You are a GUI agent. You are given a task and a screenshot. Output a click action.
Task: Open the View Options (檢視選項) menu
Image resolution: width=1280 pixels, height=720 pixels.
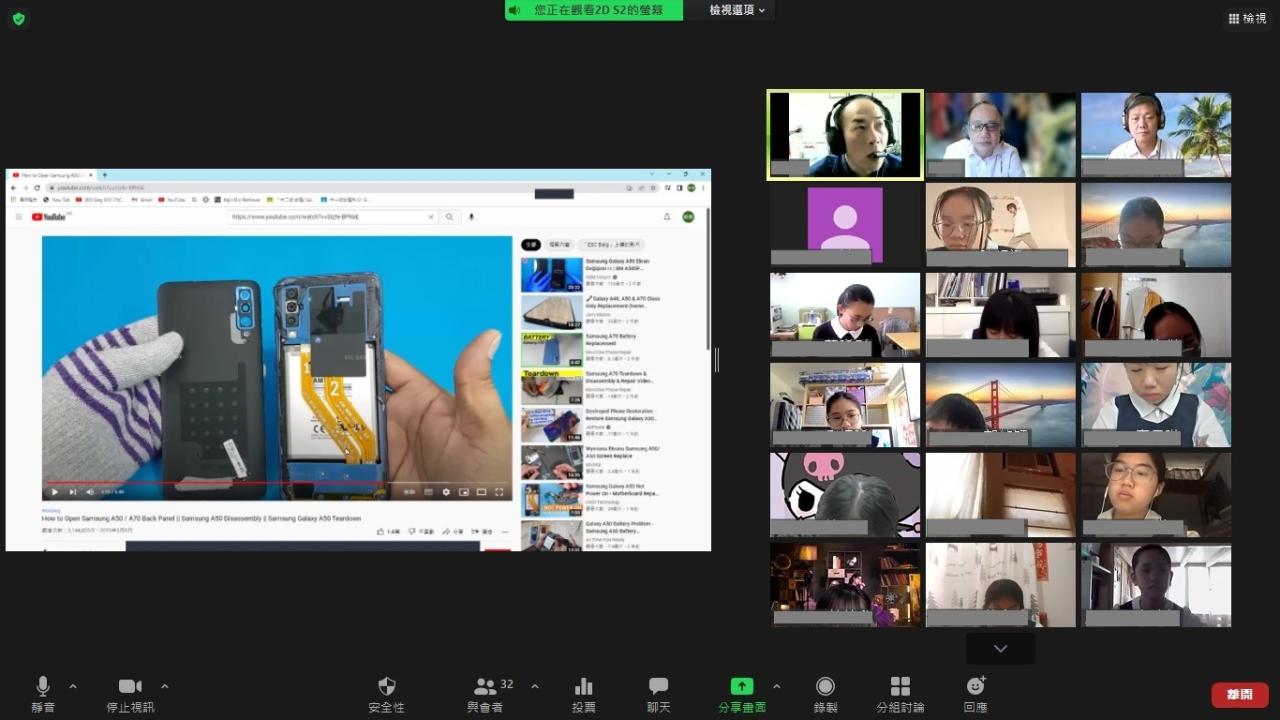click(737, 10)
